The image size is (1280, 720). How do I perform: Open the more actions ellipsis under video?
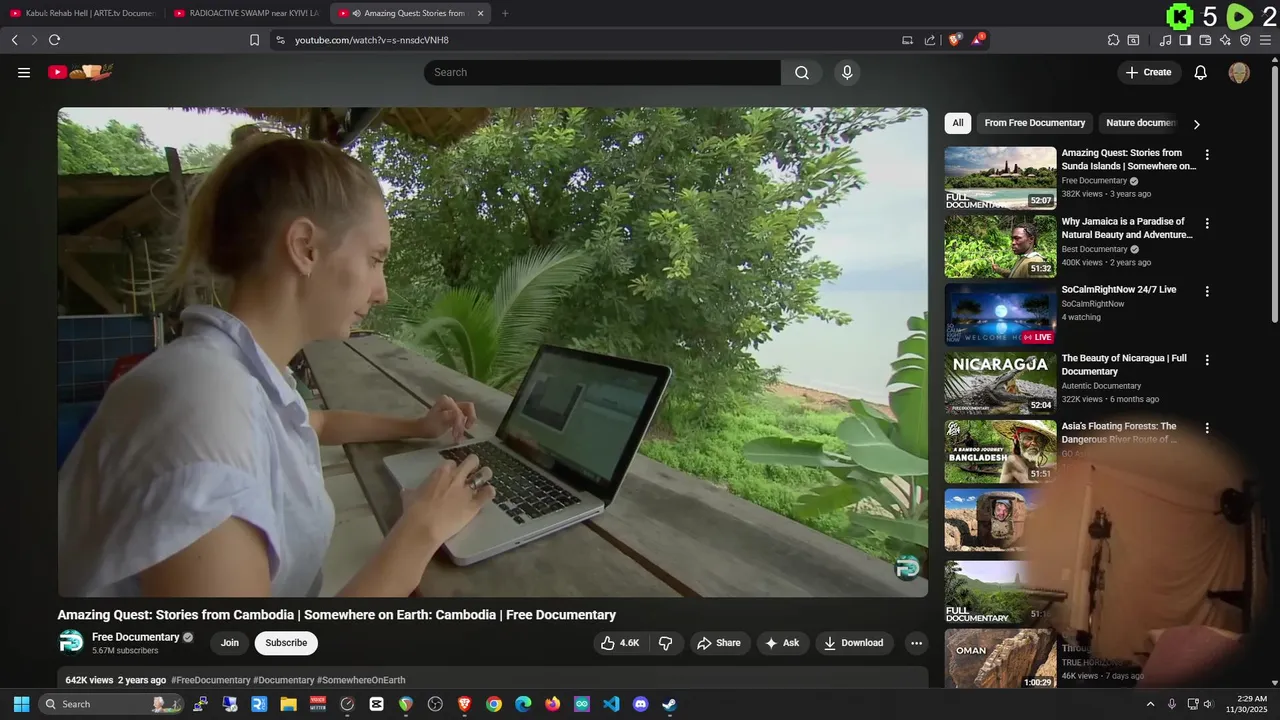click(916, 643)
